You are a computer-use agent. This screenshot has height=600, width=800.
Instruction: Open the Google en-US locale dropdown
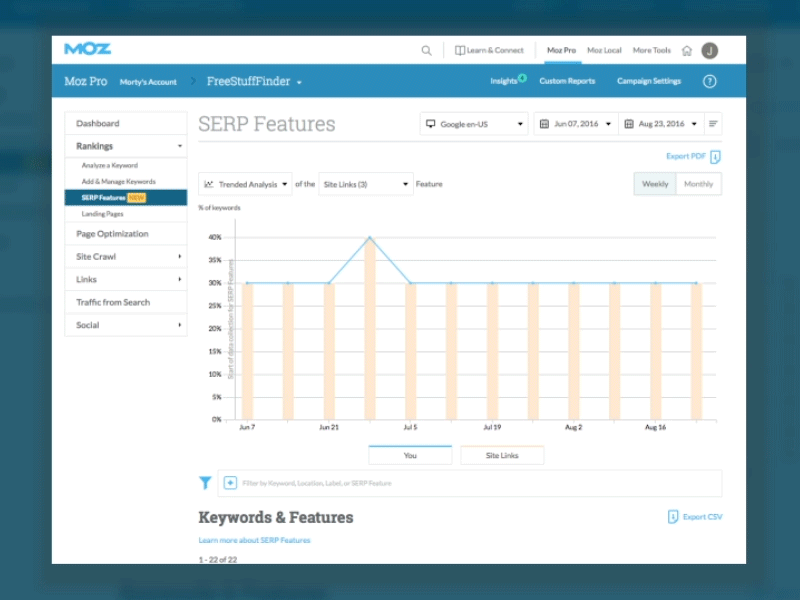click(473, 123)
